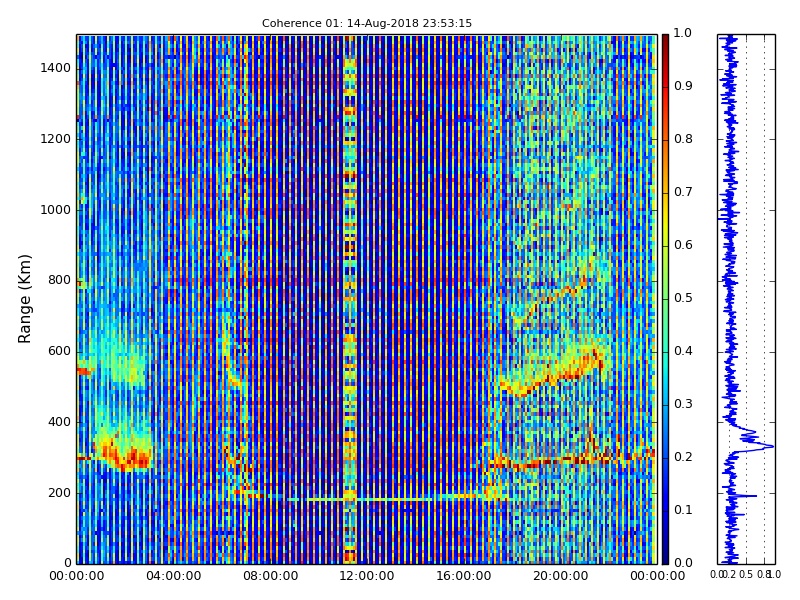Select the 800 range tick label
This screenshot has height=600, width=800.
click(x=60, y=280)
